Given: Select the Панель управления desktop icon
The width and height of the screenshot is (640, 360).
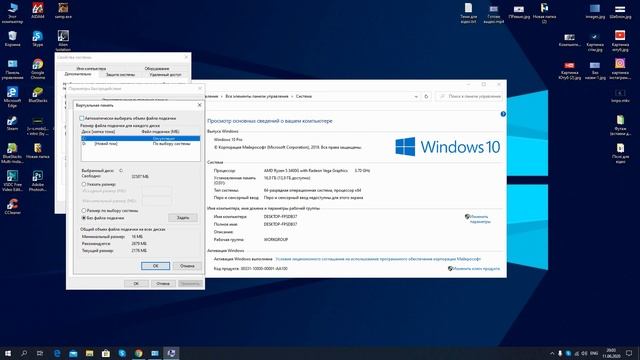Looking at the screenshot, I should [x=12, y=69].
